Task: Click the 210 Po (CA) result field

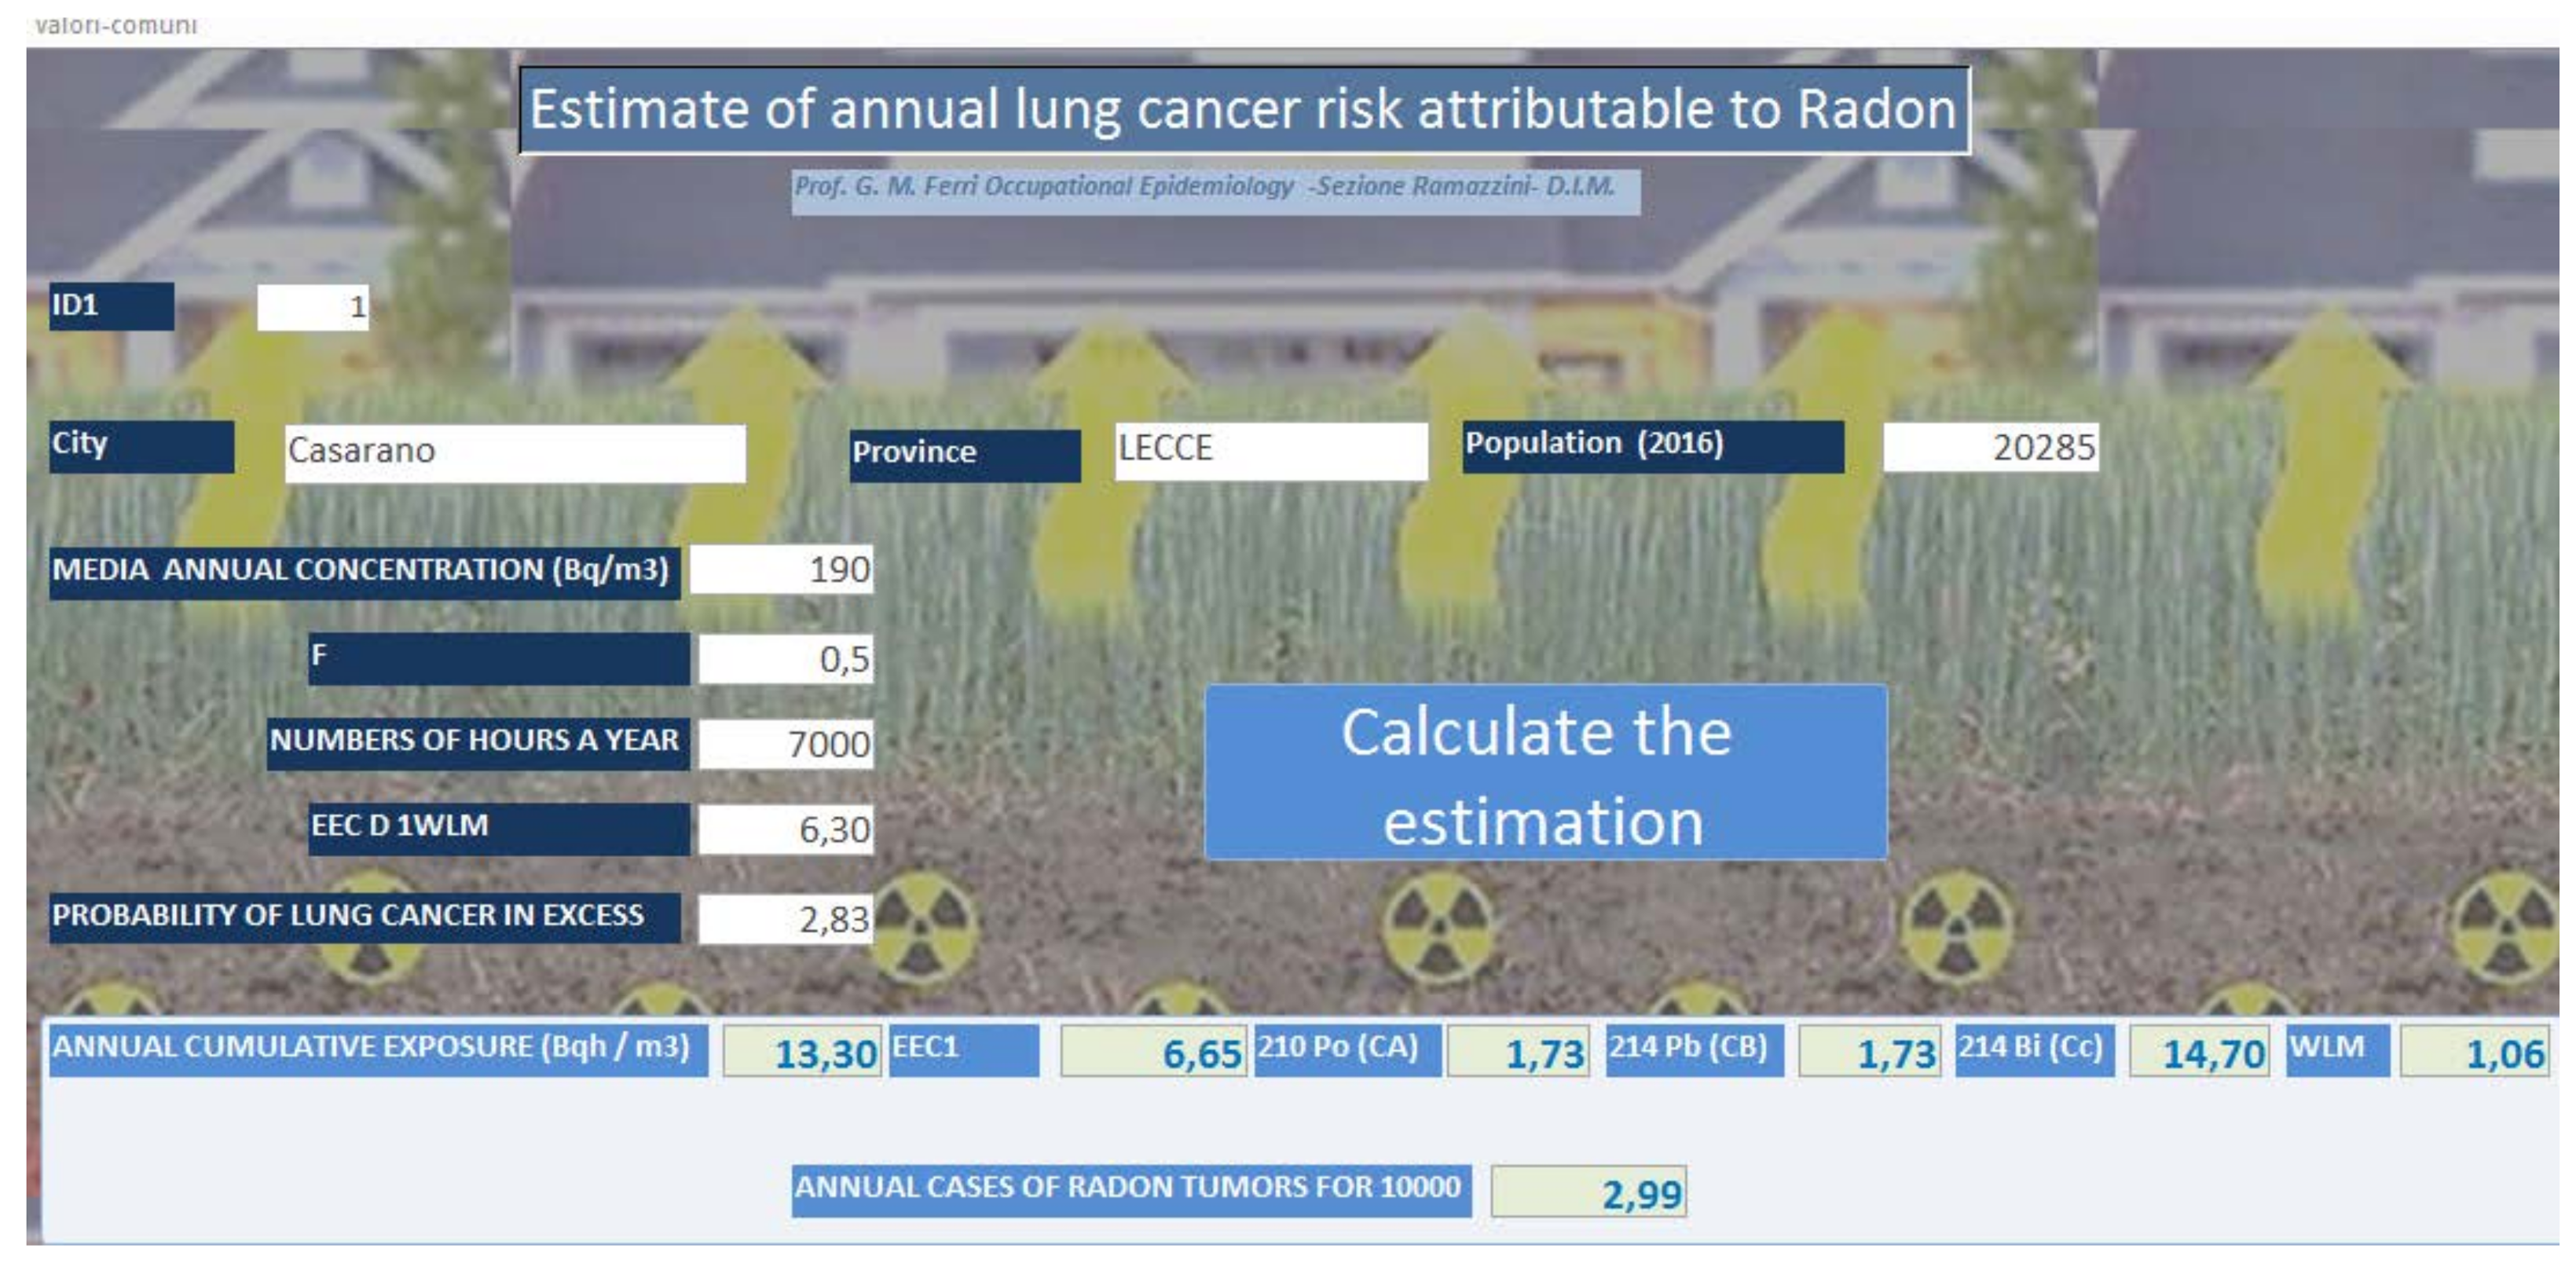Action: point(1518,1052)
